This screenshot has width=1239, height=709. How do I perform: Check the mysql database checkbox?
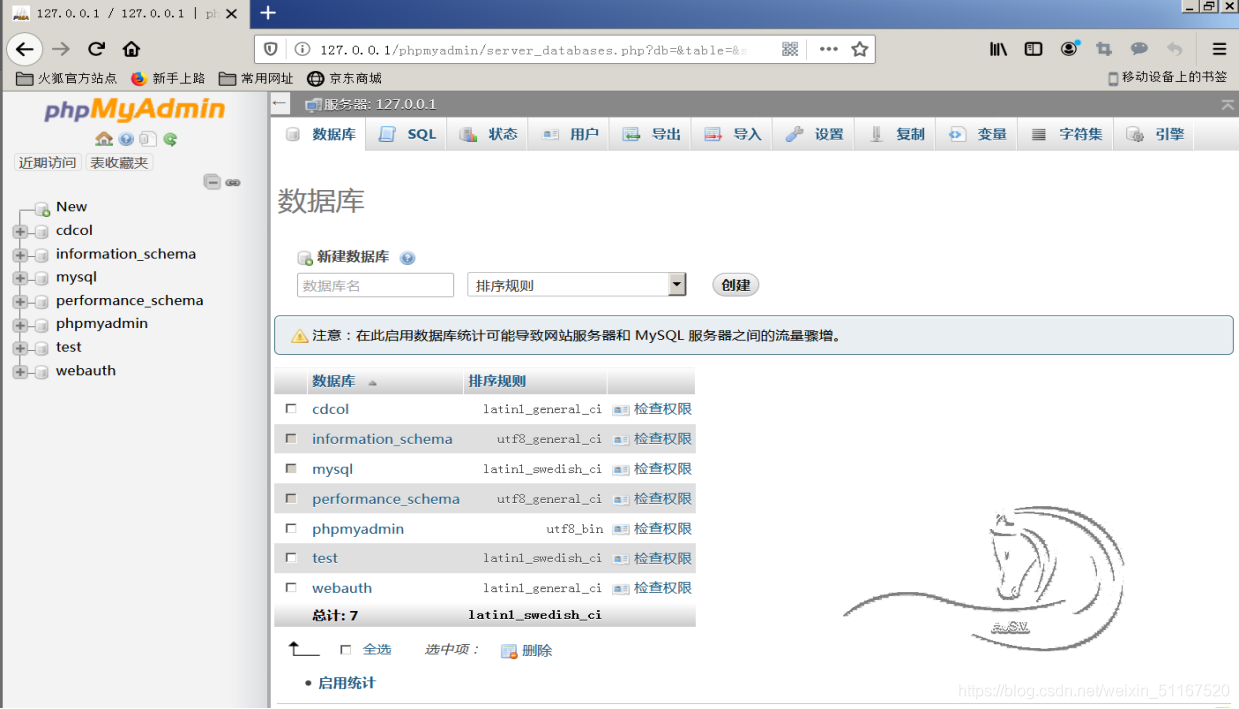tap(291, 468)
